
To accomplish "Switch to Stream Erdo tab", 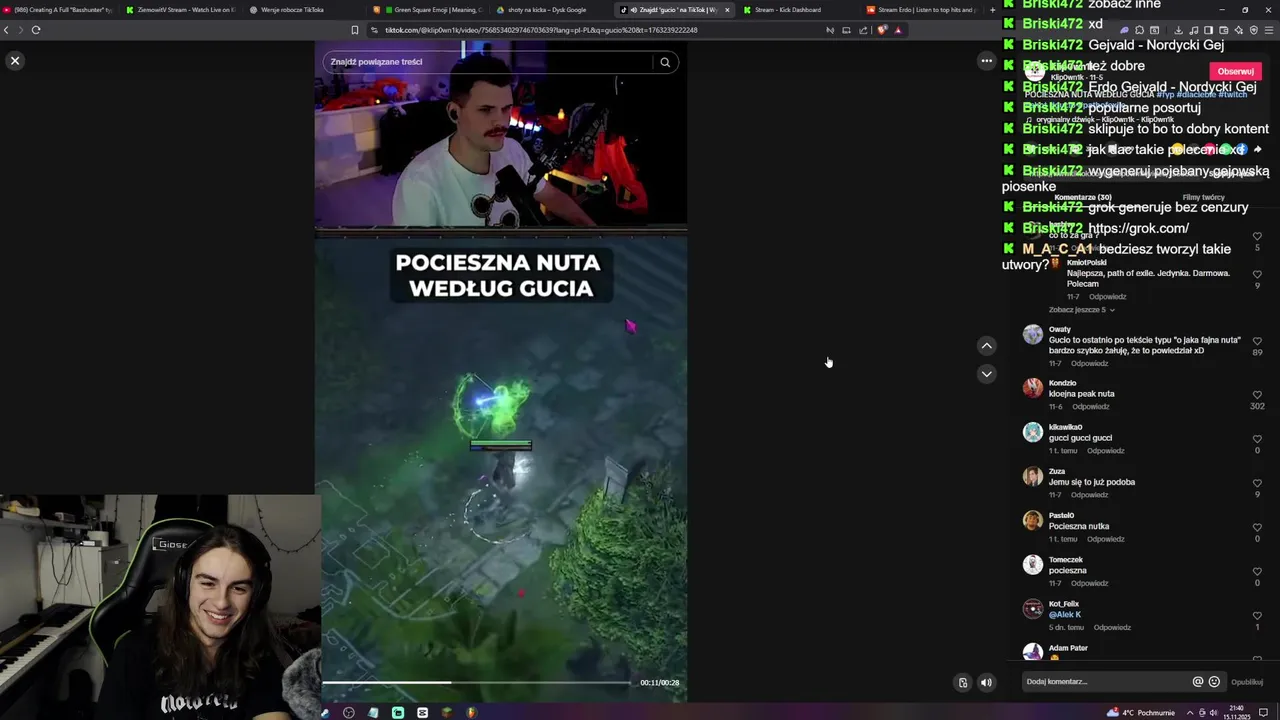I will [920, 10].
